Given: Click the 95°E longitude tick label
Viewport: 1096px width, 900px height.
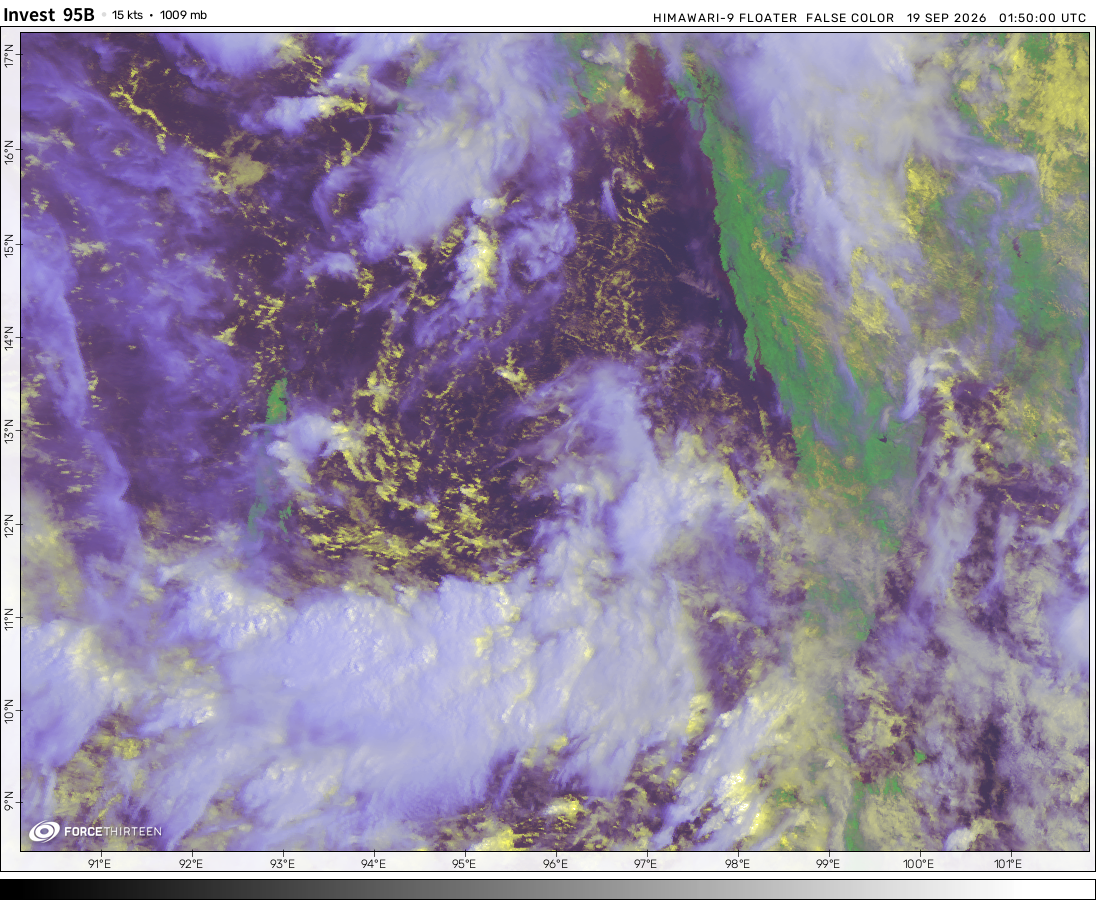Looking at the screenshot, I should click(464, 864).
